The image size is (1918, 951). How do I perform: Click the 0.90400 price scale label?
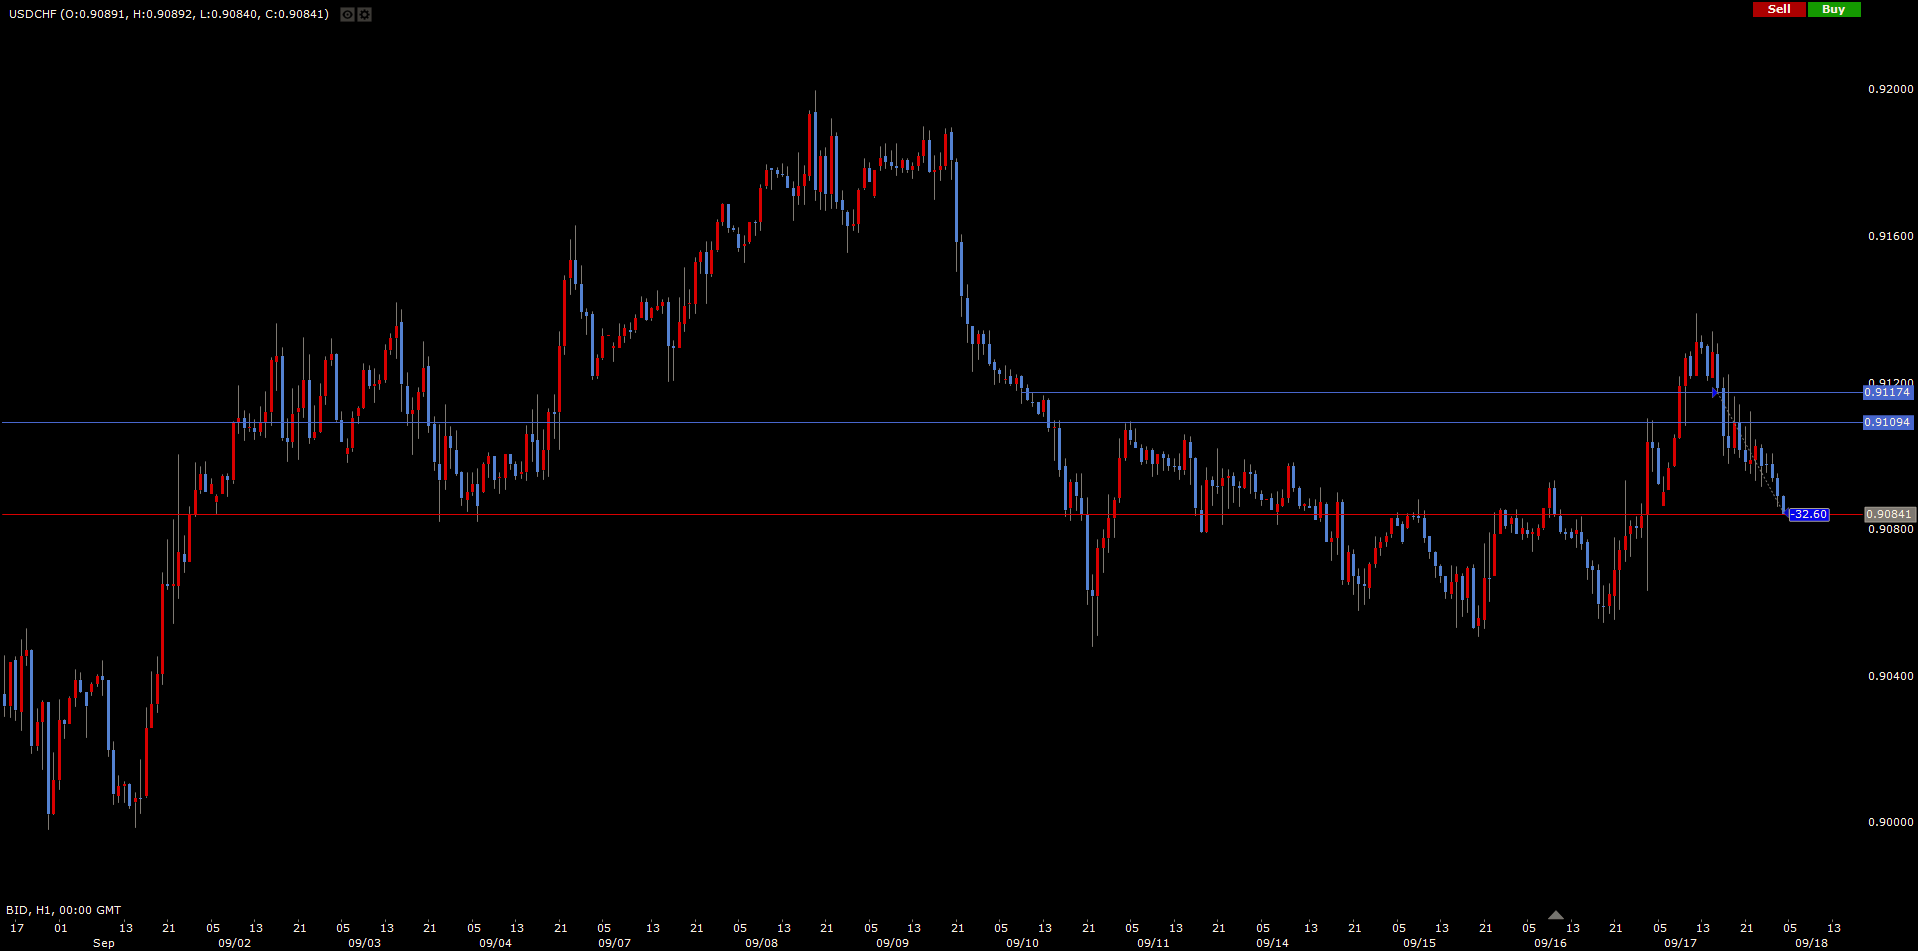[x=1890, y=676]
